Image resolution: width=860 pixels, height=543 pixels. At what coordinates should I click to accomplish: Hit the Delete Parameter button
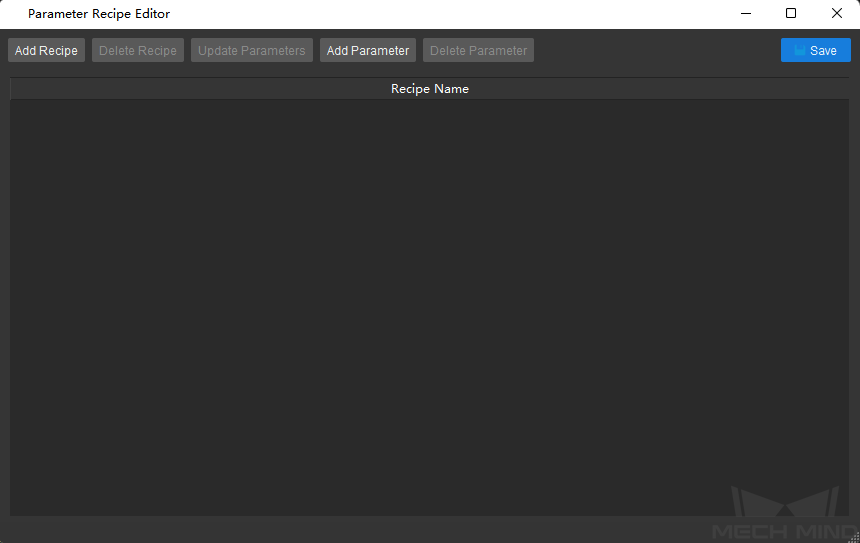point(478,50)
